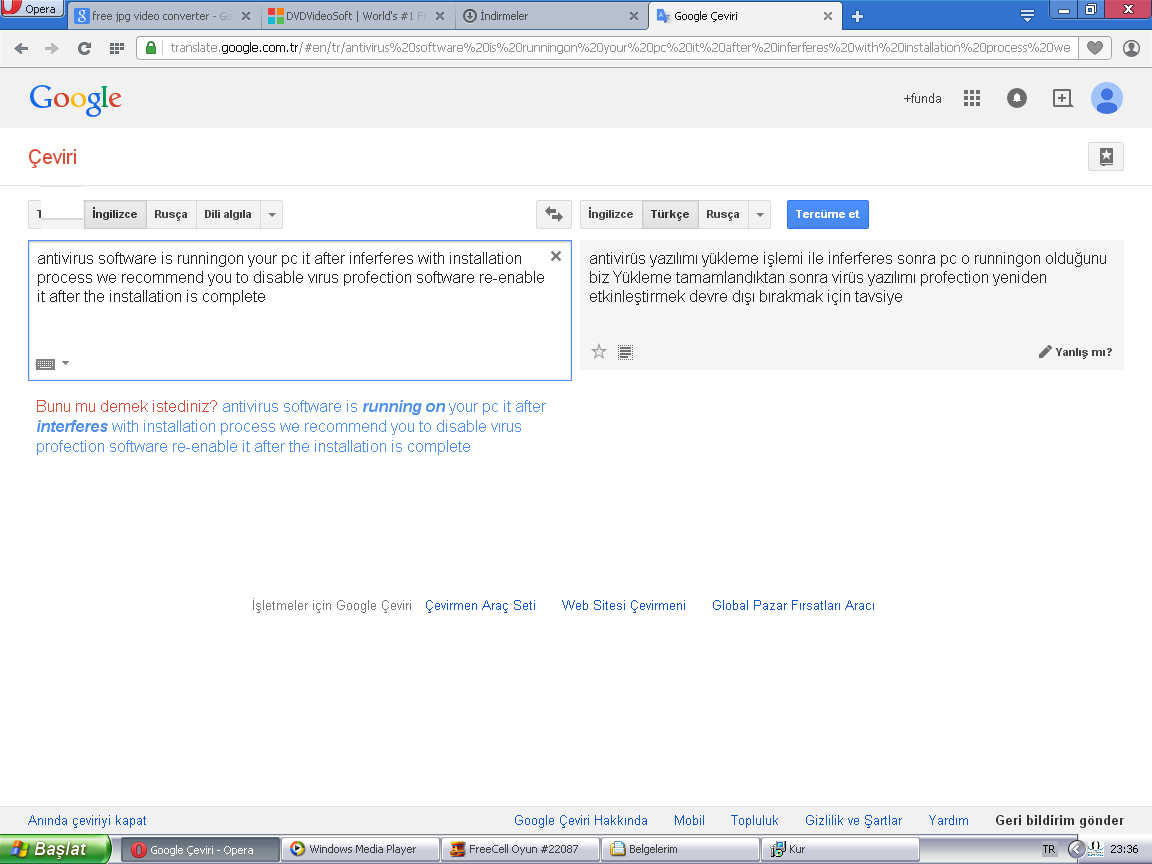Open Çevirmen Araç Seti link
Screen dimensions: 1152x864
coord(480,605)
